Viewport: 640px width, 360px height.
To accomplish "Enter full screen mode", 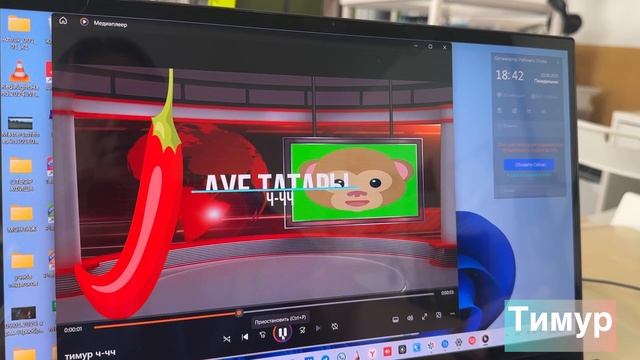I will coord(424,316).
